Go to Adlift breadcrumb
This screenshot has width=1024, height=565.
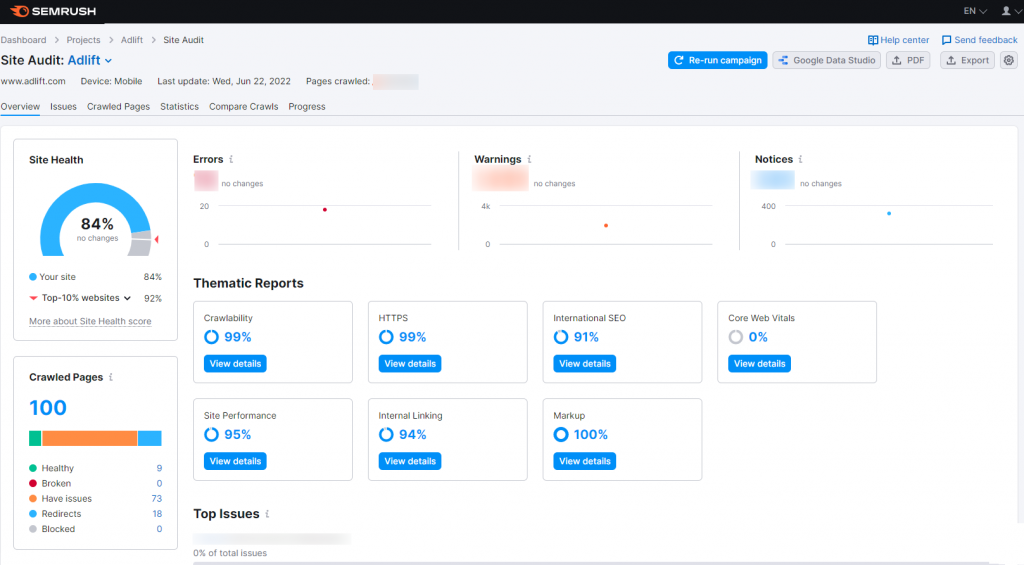pos(132,40)
